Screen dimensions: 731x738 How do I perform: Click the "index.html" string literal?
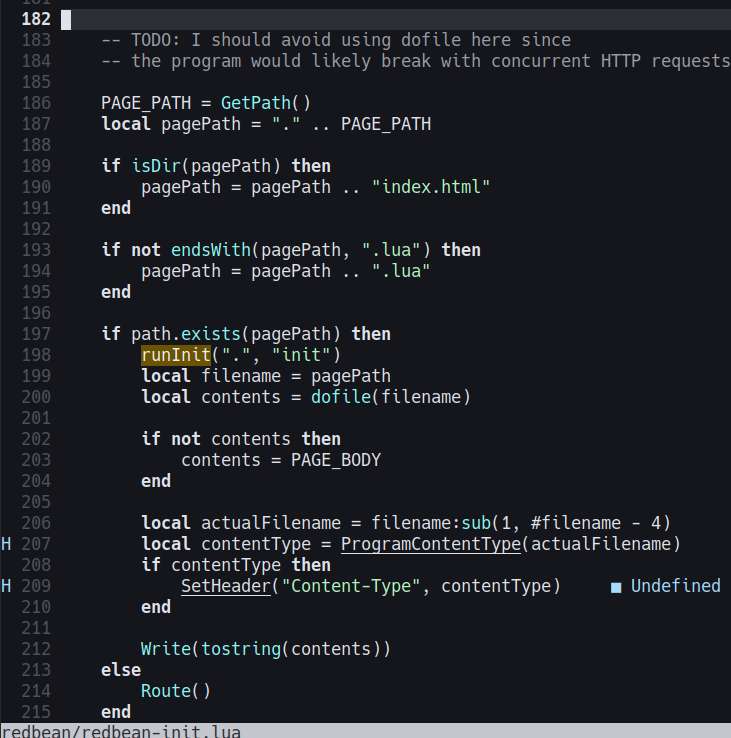431,187
